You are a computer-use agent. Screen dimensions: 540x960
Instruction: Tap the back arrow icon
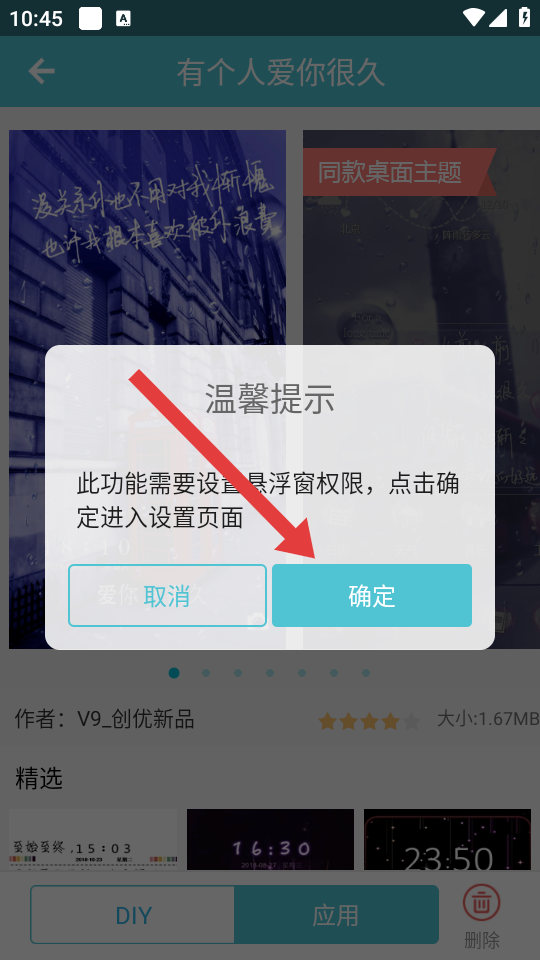coord(42,72)
